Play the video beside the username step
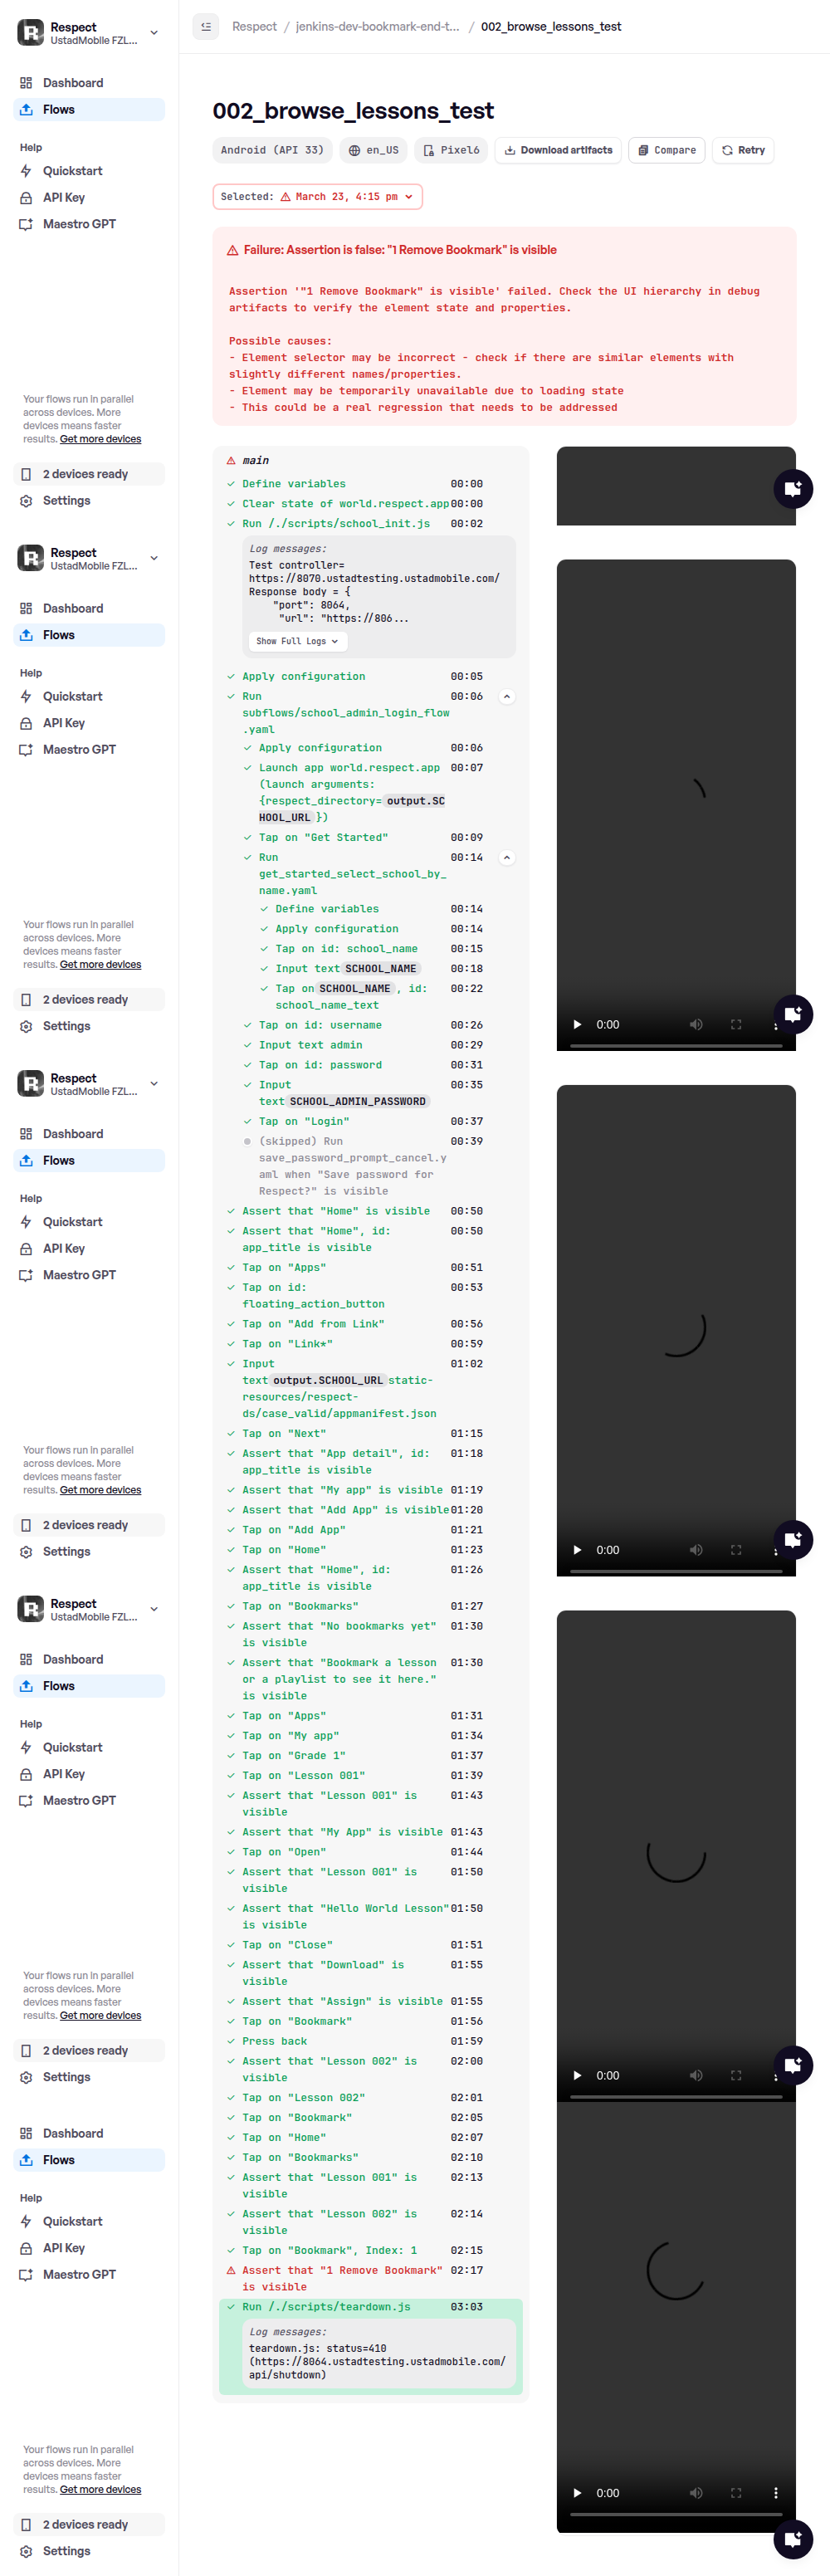This screenshot has width=830, height=2576. [x=577, y=1025]
